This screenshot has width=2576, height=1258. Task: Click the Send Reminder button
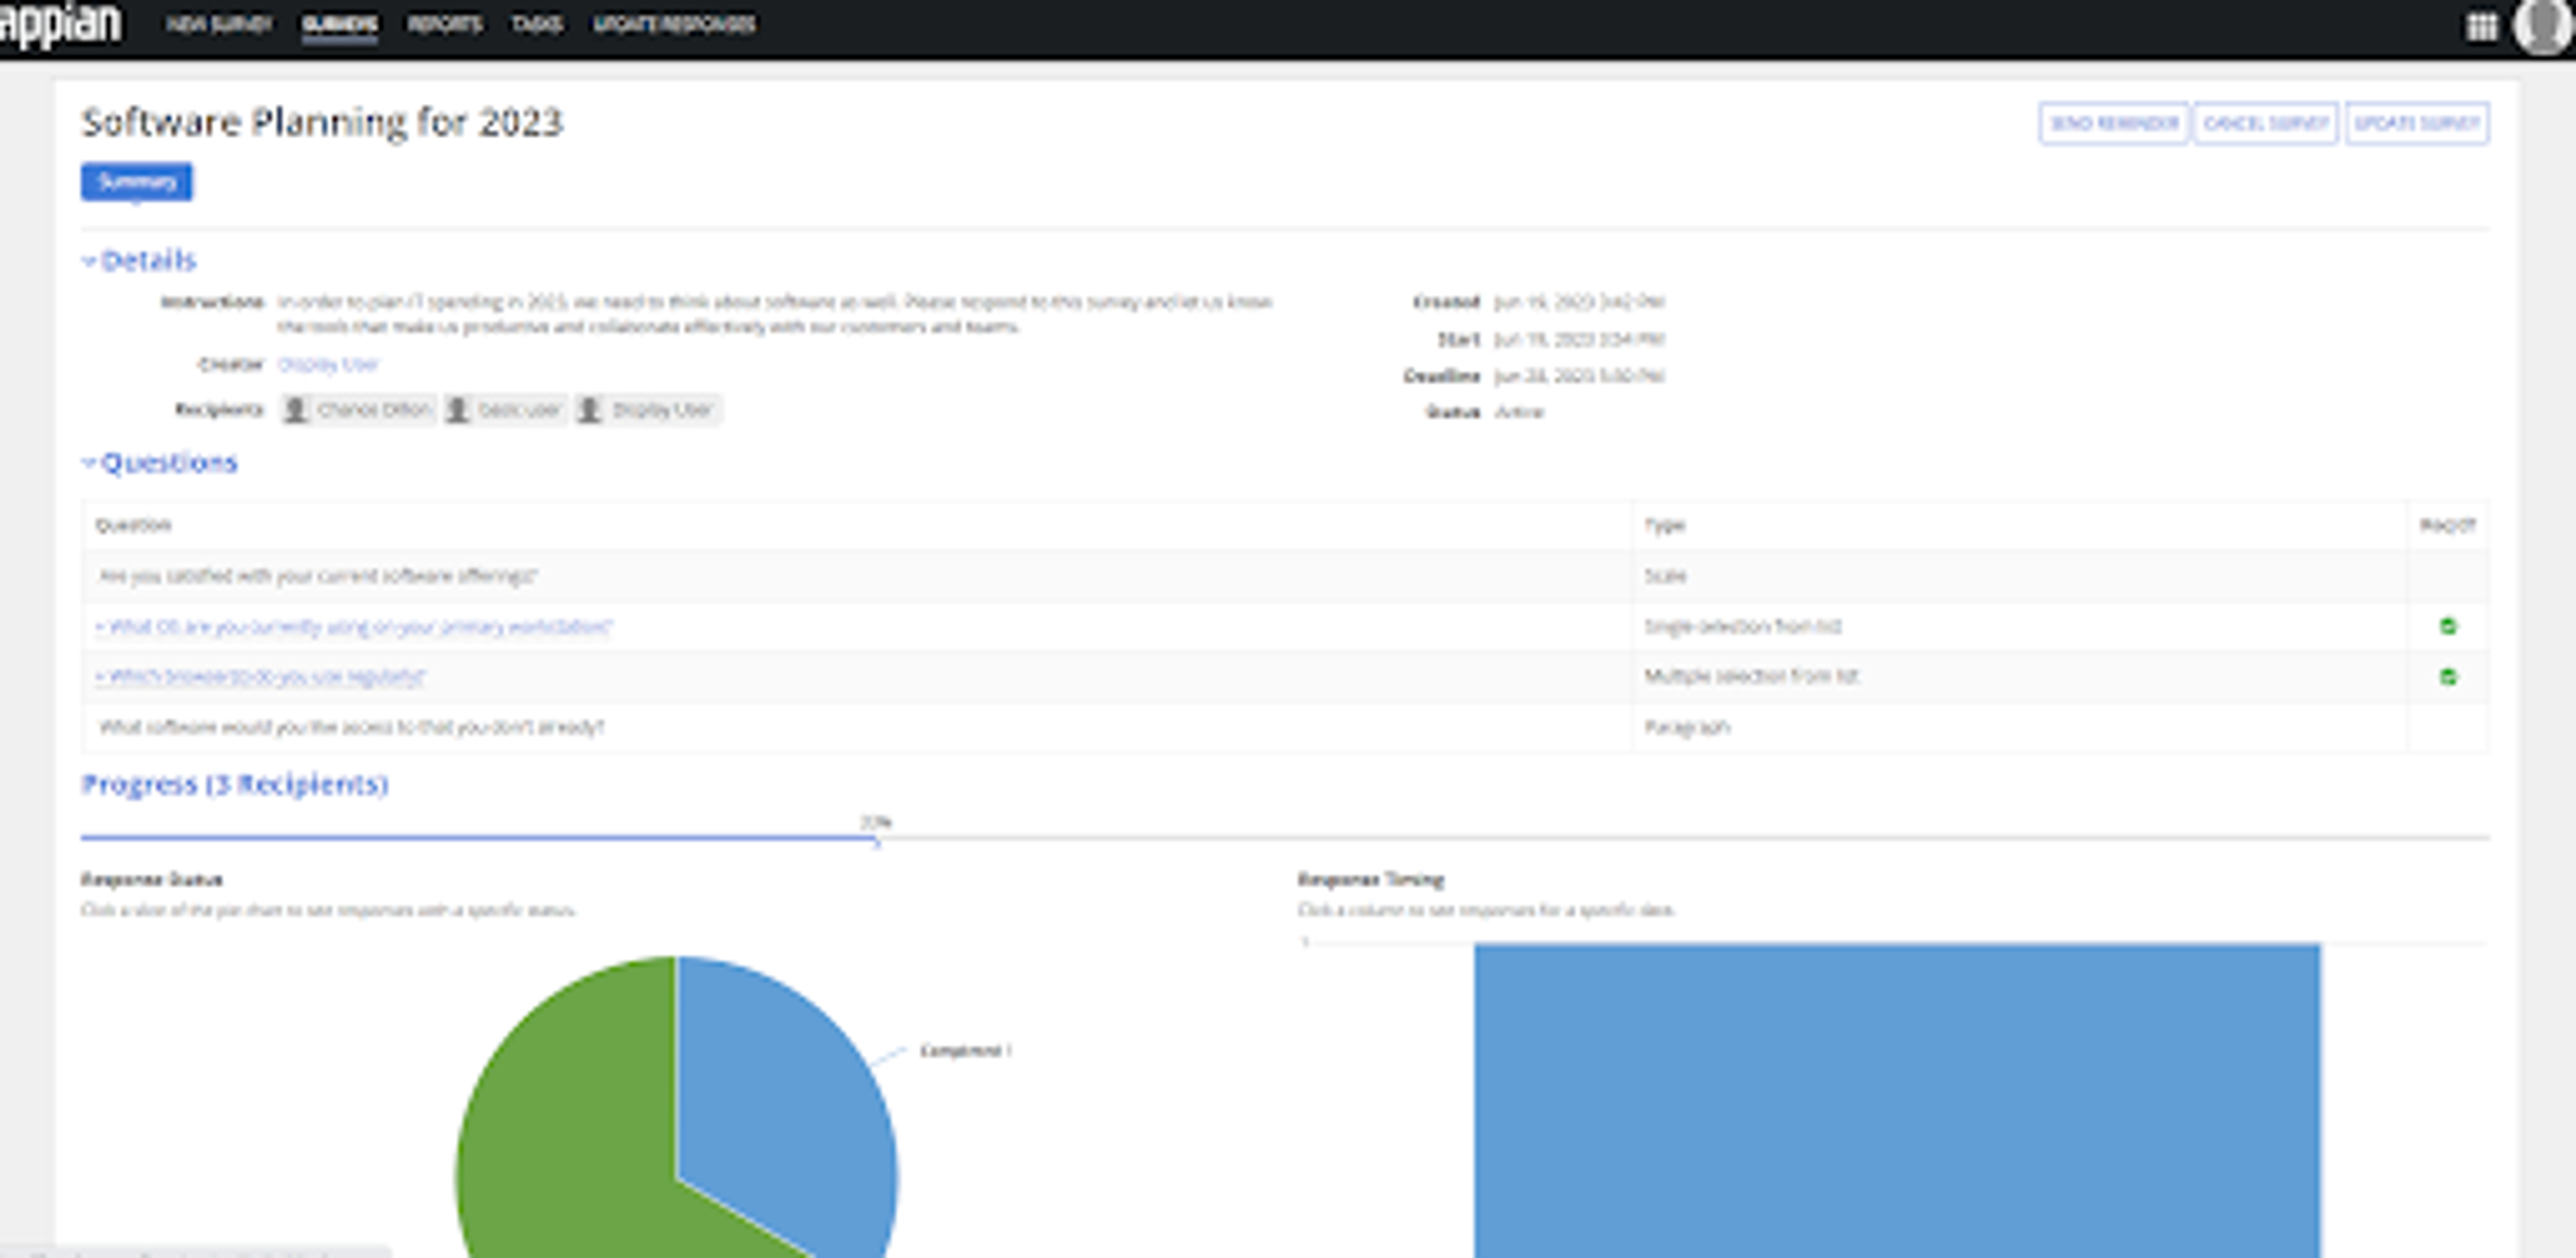2114,124
